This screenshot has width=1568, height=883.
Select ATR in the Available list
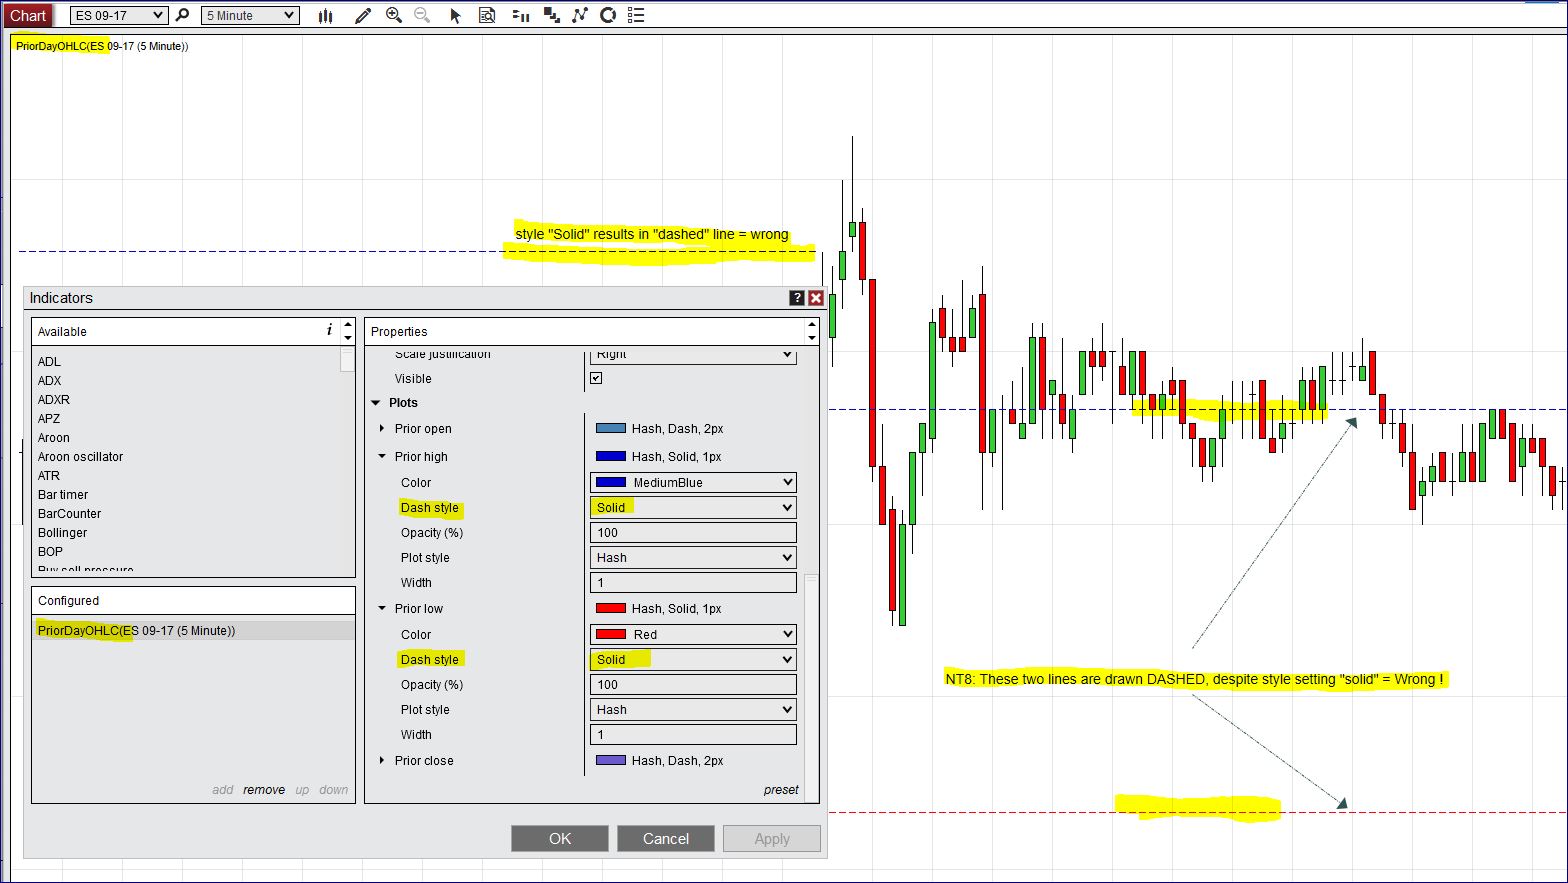point(49,475)
